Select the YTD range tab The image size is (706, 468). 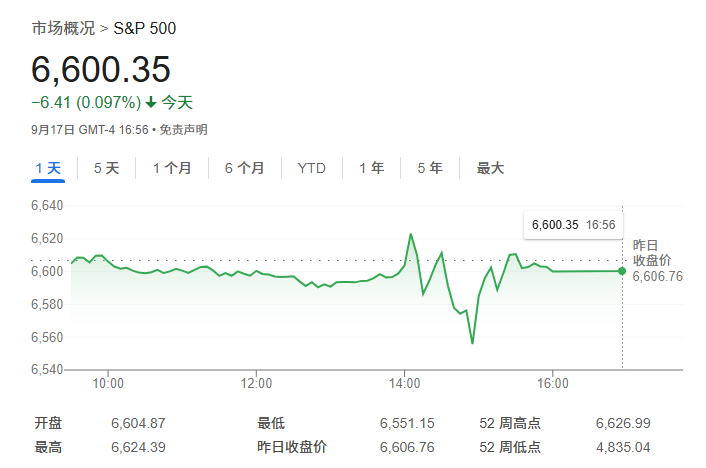tap(311, 168)
